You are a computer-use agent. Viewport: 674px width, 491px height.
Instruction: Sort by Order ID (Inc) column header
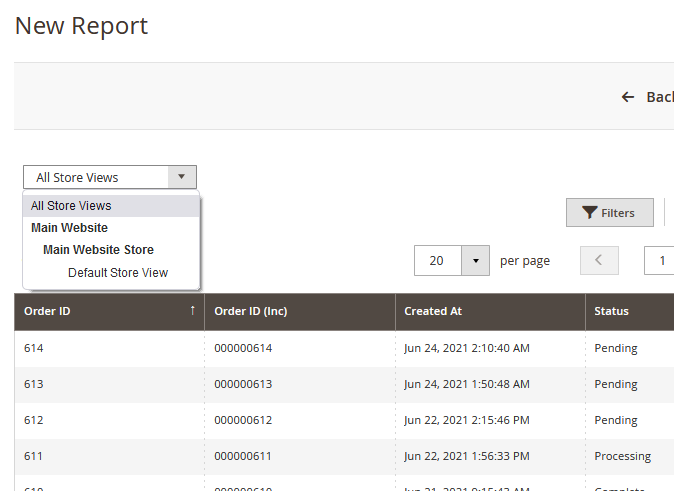point(251,311)
